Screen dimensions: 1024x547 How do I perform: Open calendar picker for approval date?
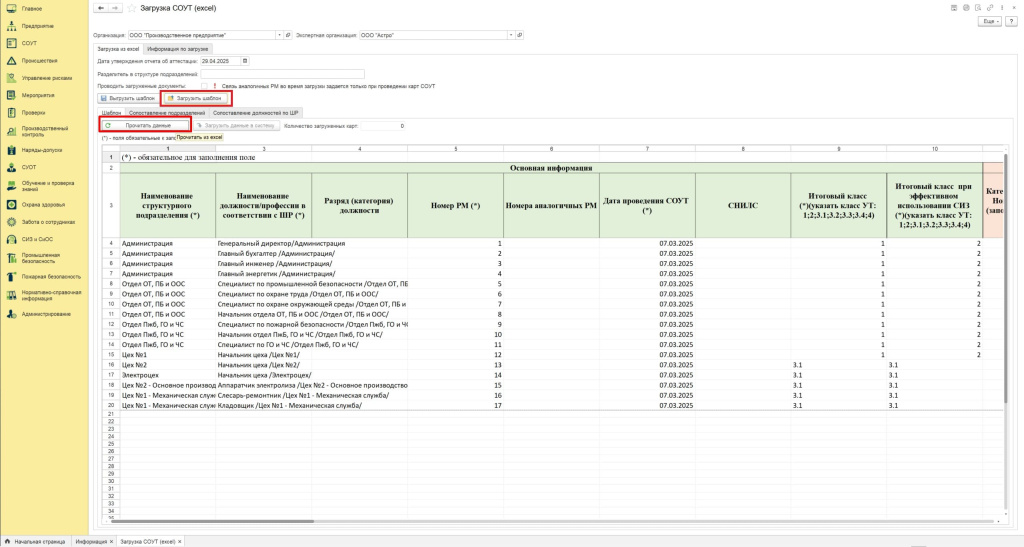pos(245,61)
